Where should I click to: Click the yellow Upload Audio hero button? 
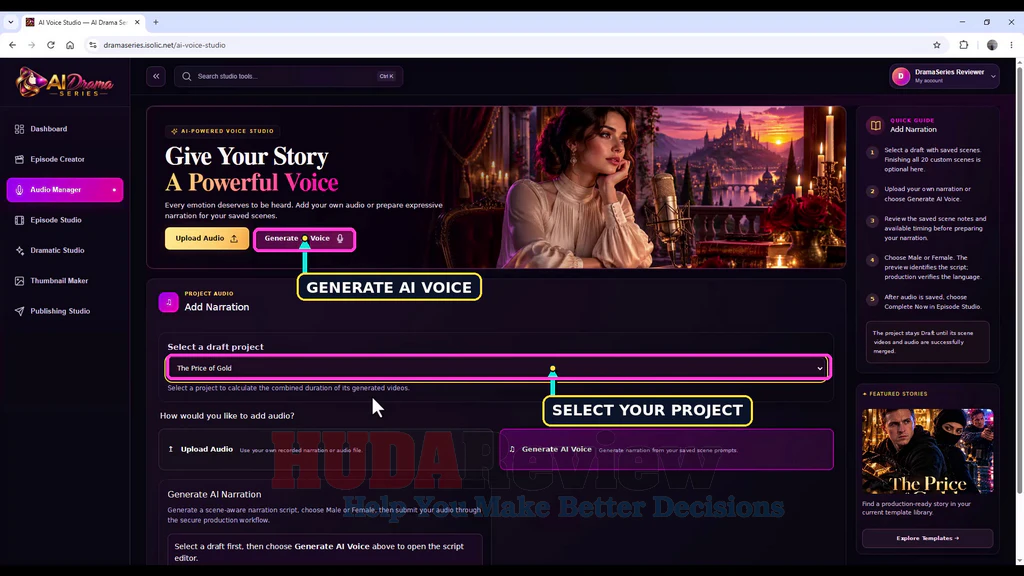[206, 238]
